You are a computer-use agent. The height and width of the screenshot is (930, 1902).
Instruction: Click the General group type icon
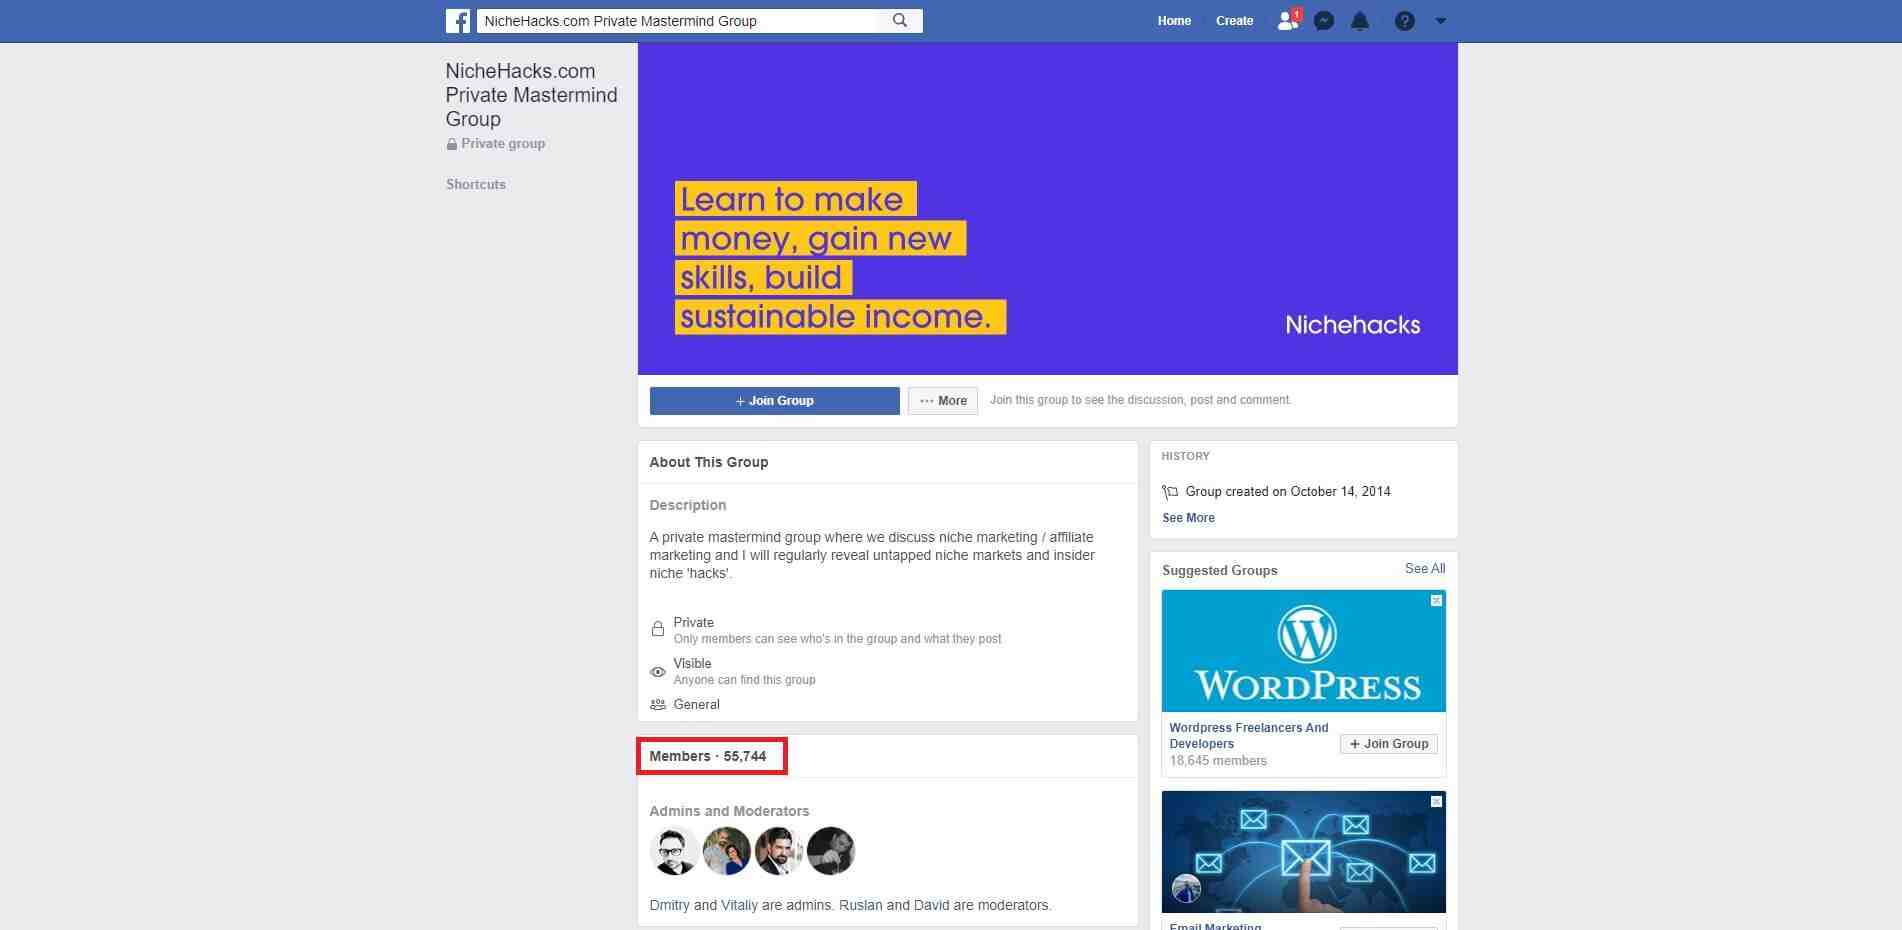(x=657, y=705)
